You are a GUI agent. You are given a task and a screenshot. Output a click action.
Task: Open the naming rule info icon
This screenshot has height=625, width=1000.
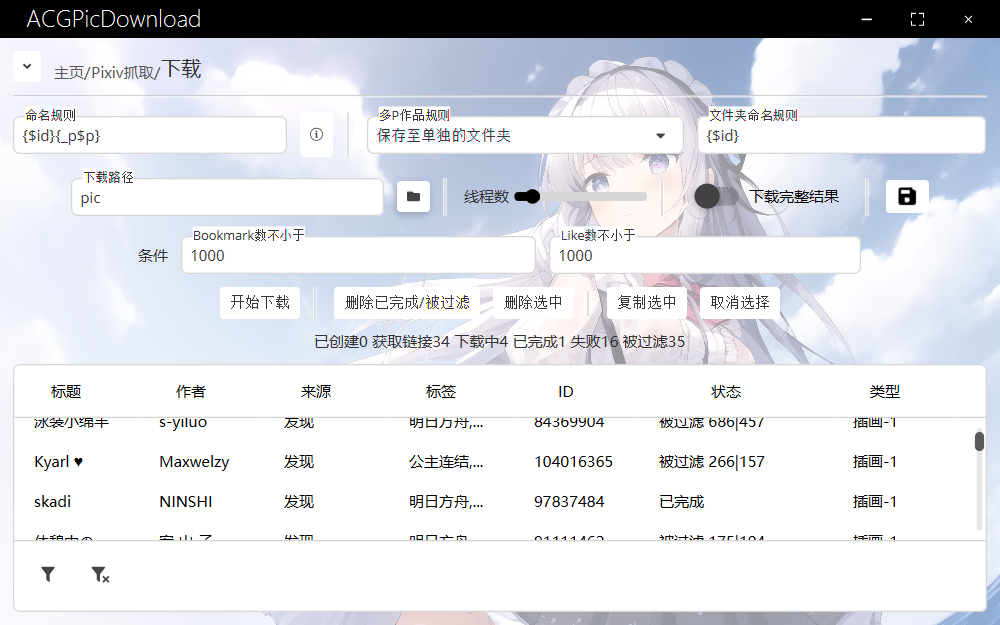point(316,135)
